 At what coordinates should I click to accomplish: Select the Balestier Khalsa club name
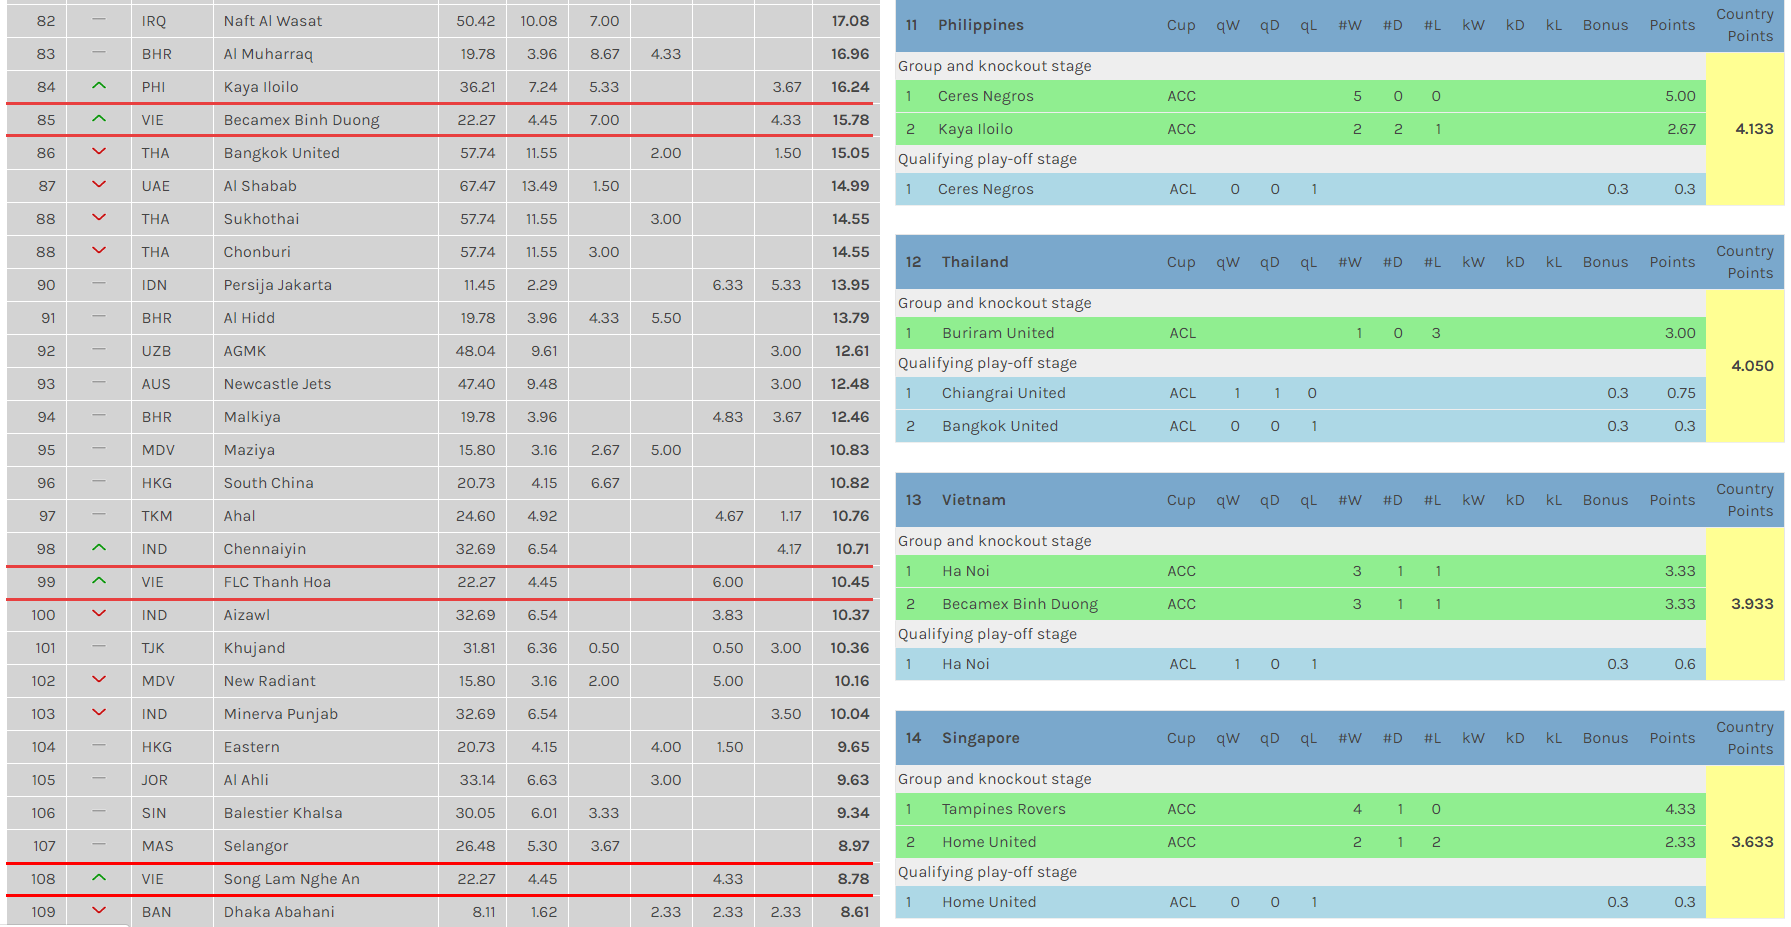point(283,813)
